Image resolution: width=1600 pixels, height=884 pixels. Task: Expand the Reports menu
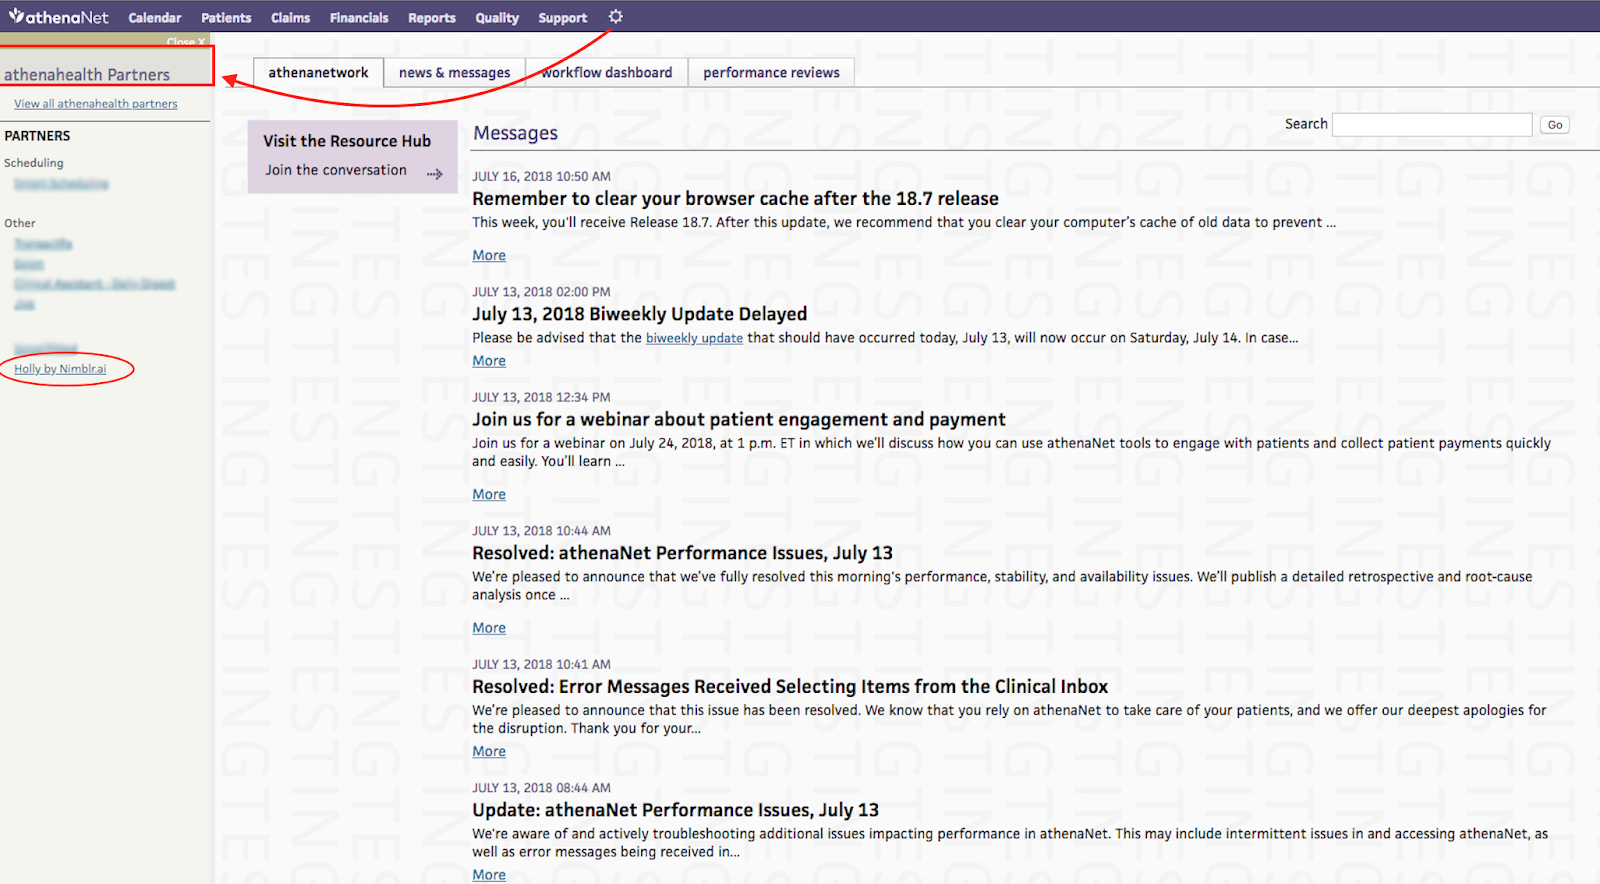pos(431,18)
